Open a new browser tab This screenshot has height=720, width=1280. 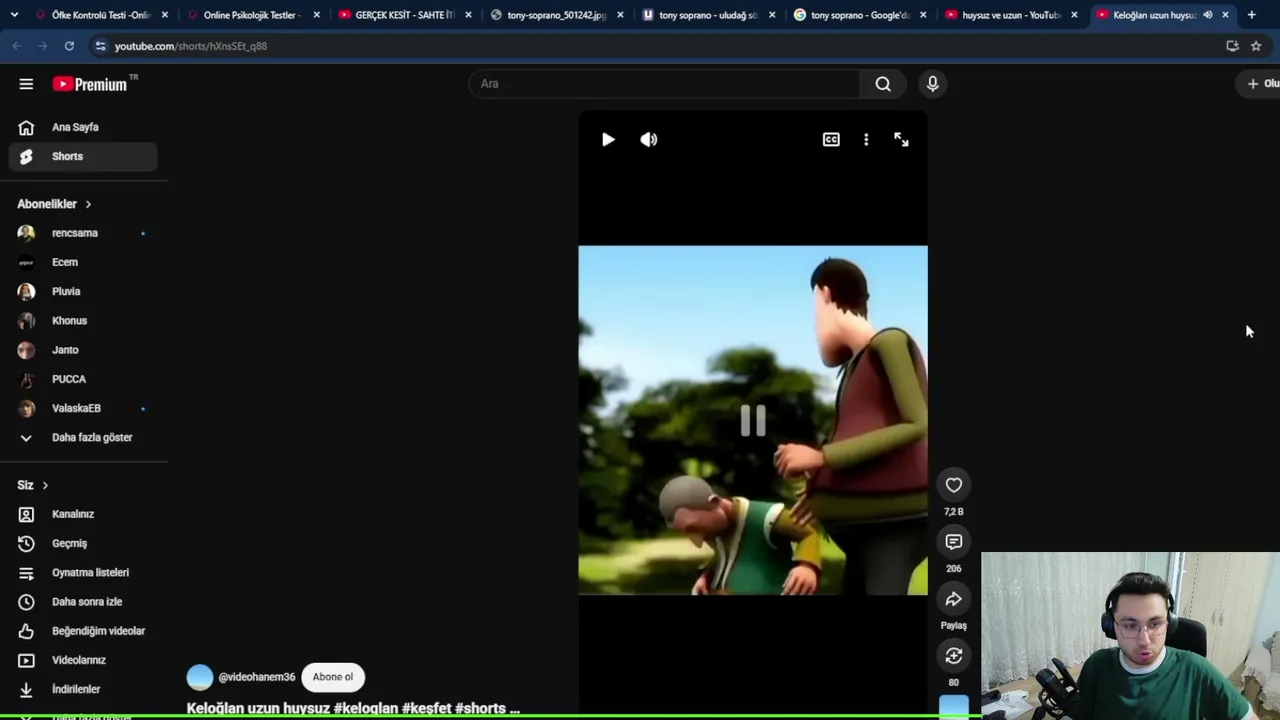coord(1251,15)
